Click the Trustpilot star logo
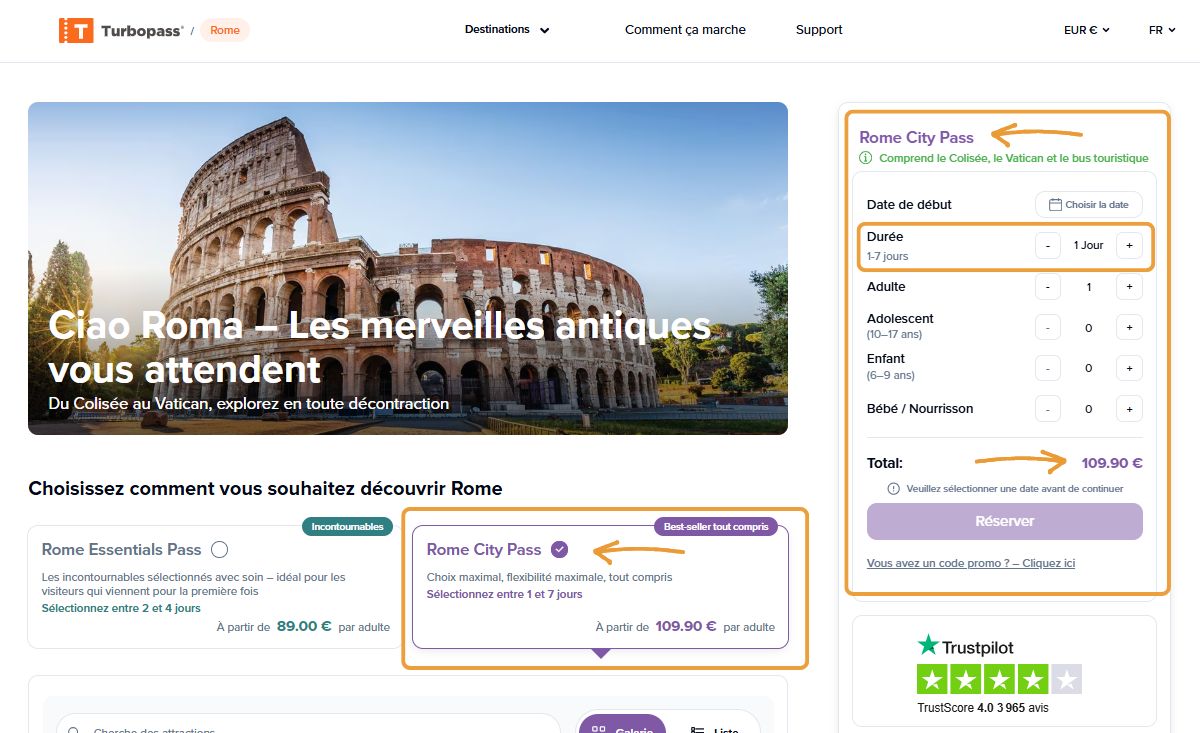 point(930,646)
